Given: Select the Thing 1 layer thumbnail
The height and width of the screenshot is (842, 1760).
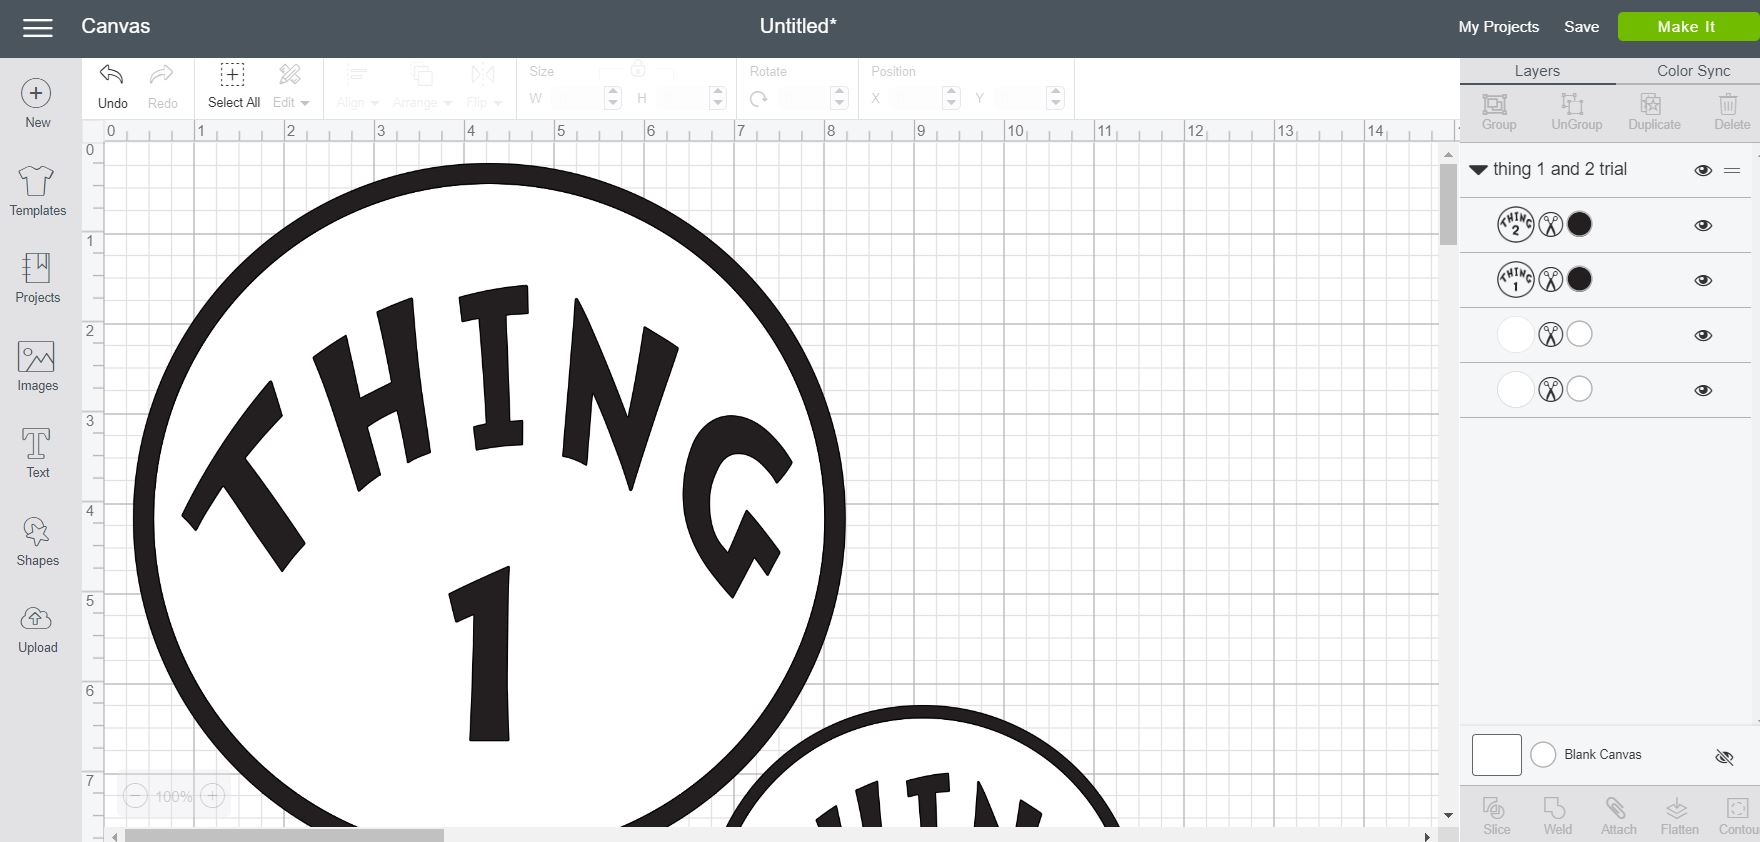Looking at the screenshot, I should pyautogui.click(x=1515, y=279).
